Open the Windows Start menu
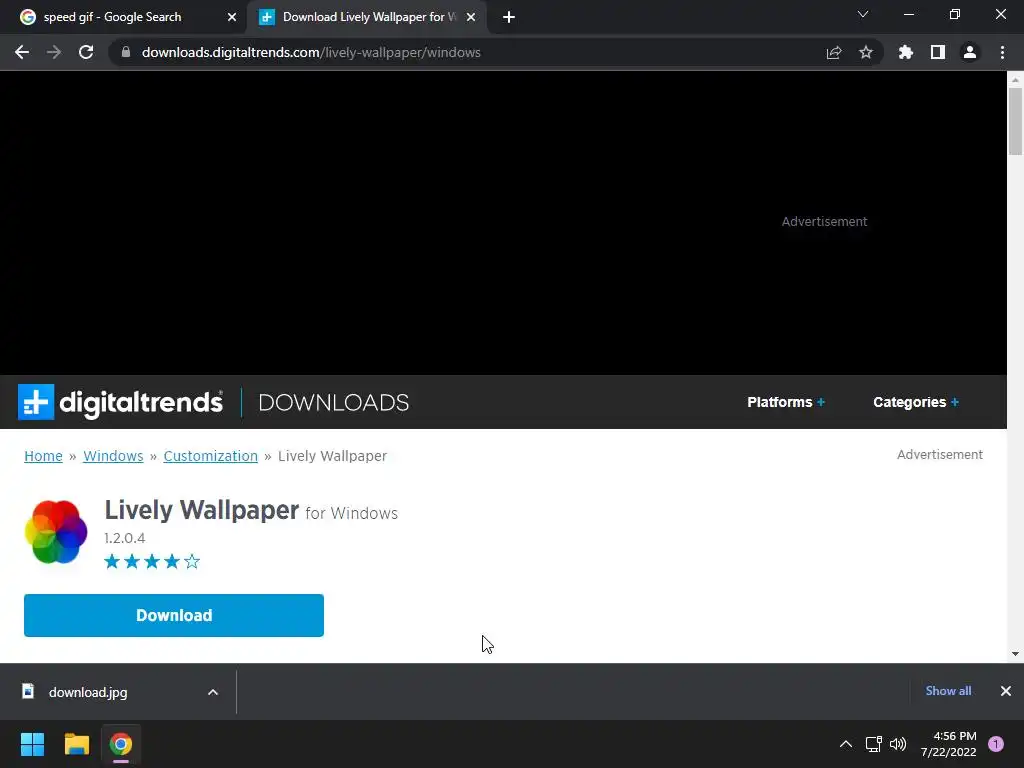 pos(32,744)
